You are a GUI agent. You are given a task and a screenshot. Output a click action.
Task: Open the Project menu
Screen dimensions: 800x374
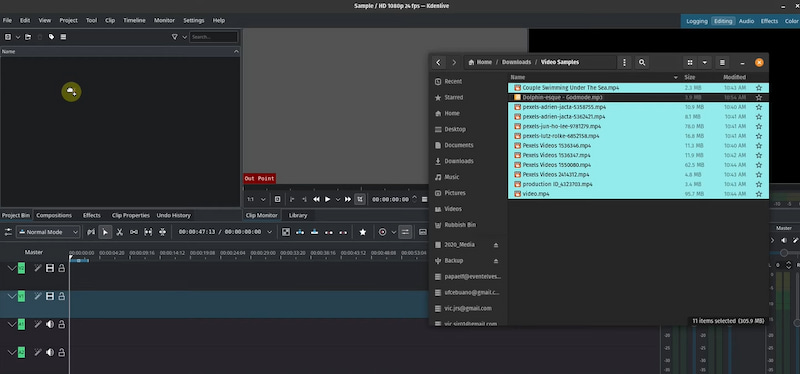[68, 20]
